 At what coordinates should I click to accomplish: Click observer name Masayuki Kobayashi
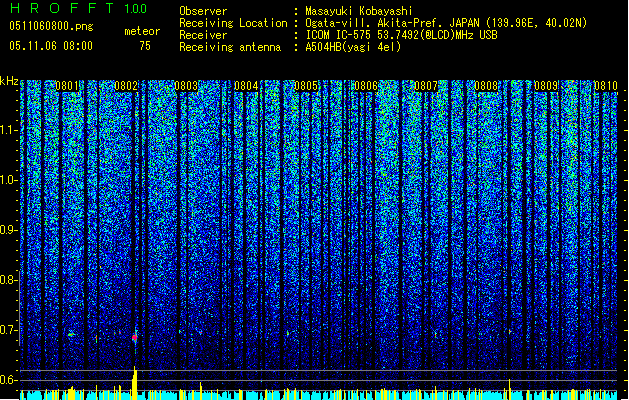click(359, 11)
